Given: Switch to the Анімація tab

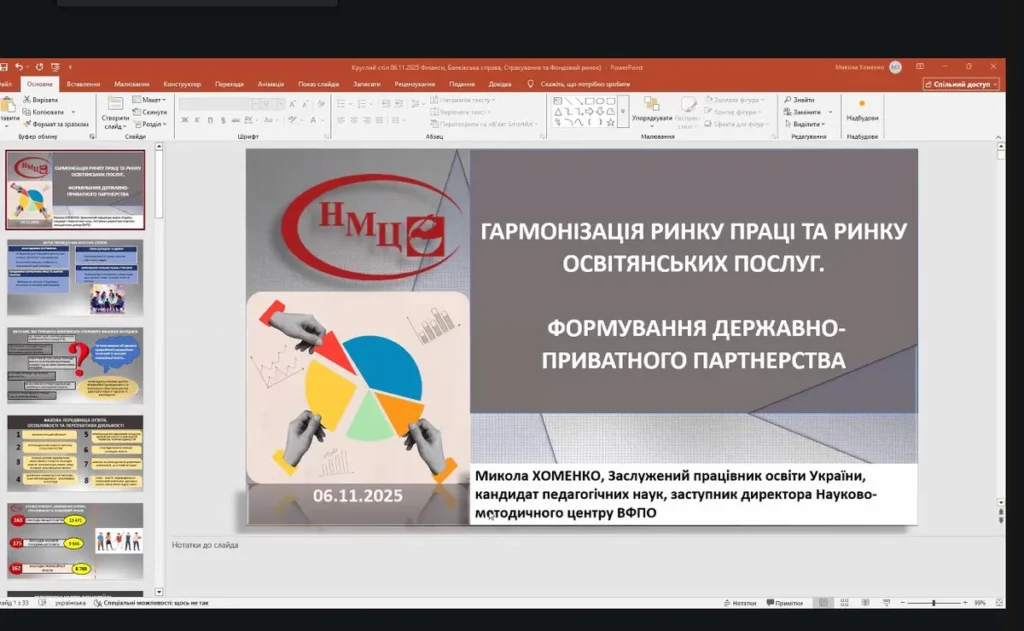Looking at the screenshot, I should coord(270,84).
